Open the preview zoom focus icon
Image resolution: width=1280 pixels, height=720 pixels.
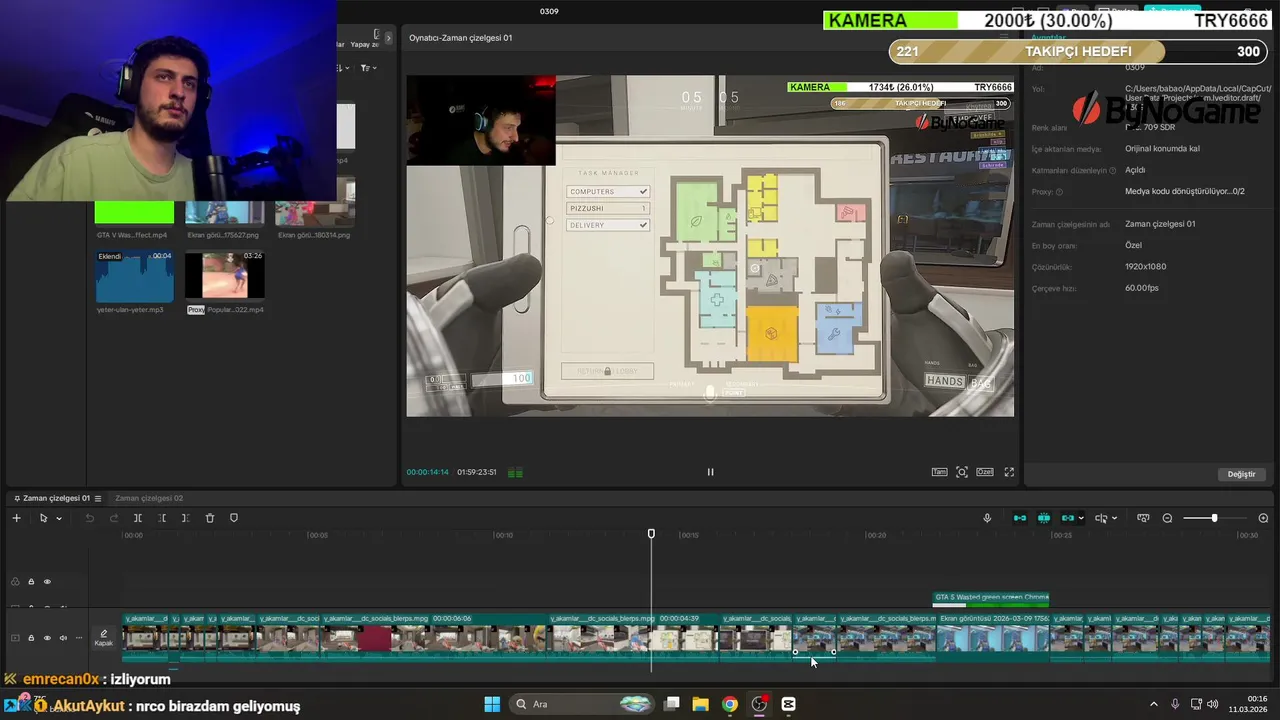pyautogui.click(x=962, y=472)
